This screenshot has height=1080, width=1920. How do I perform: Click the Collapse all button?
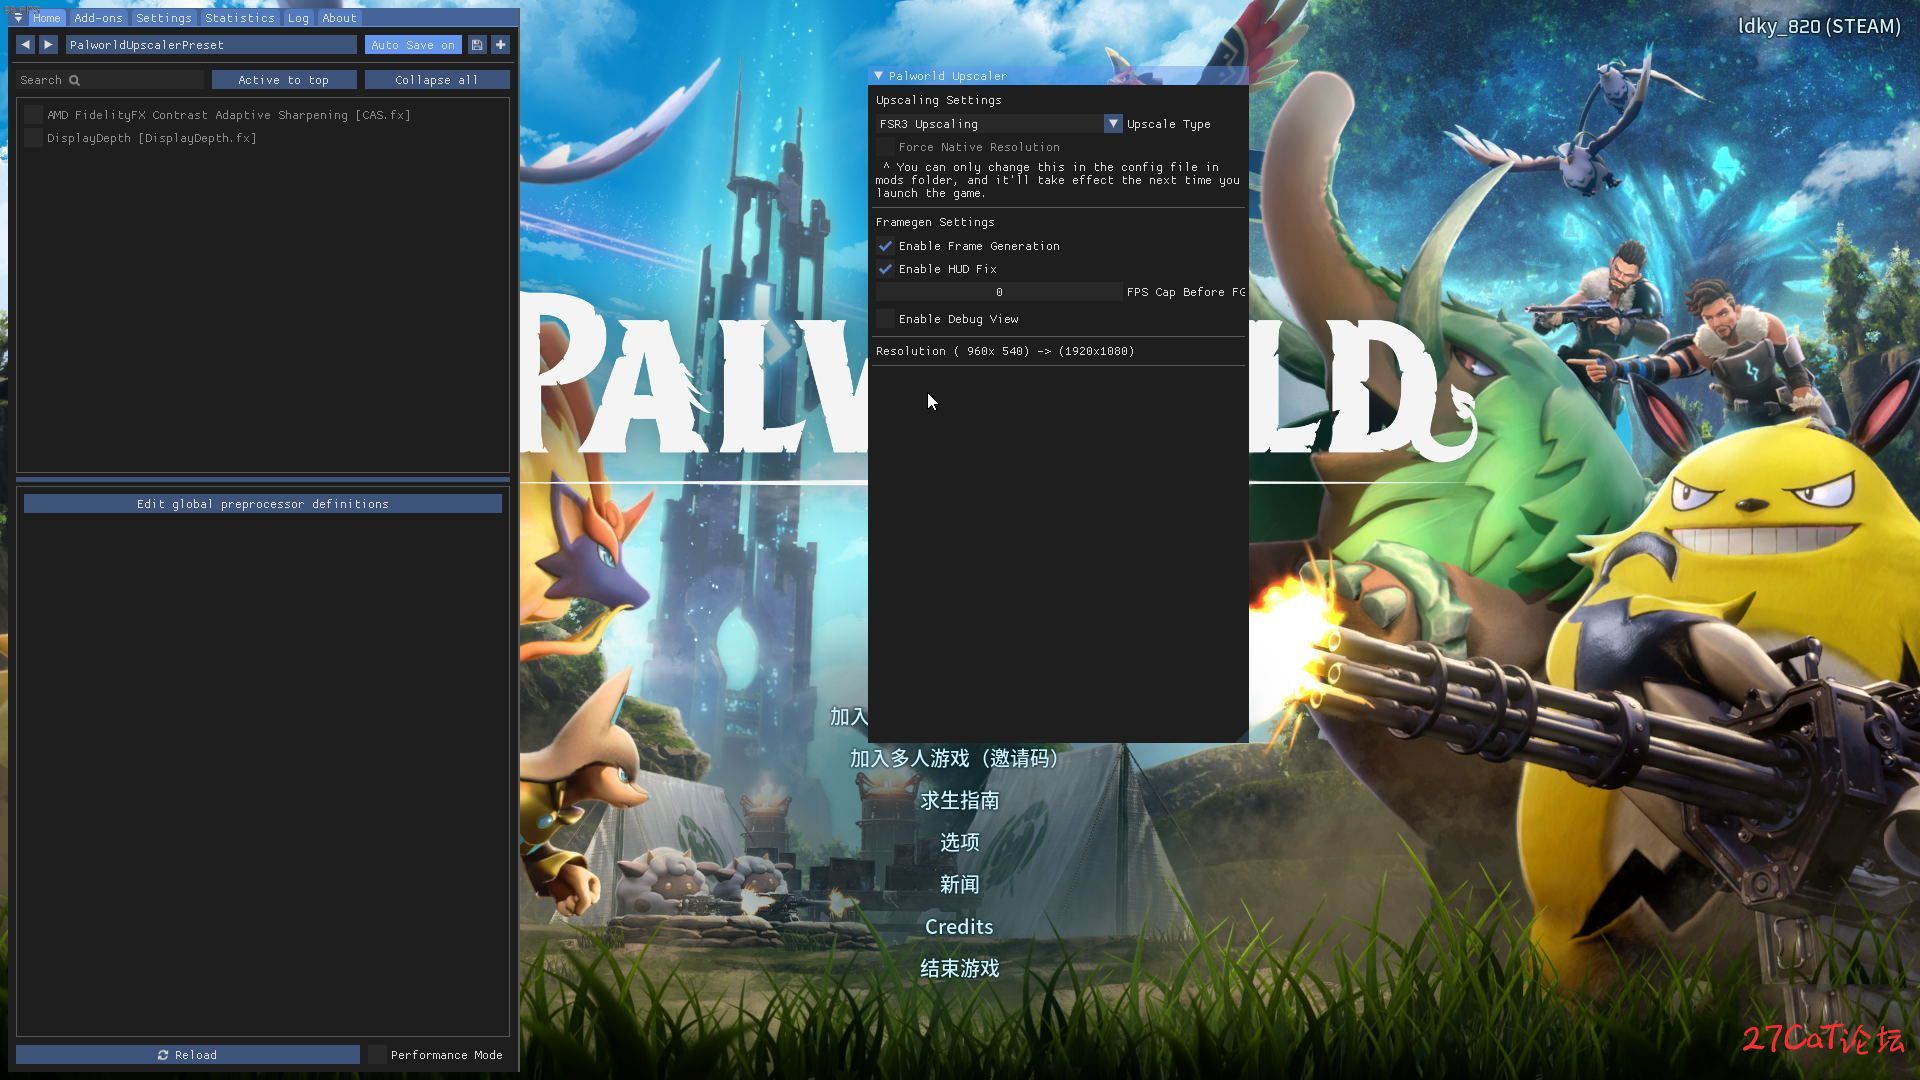(x=437, y=80)
